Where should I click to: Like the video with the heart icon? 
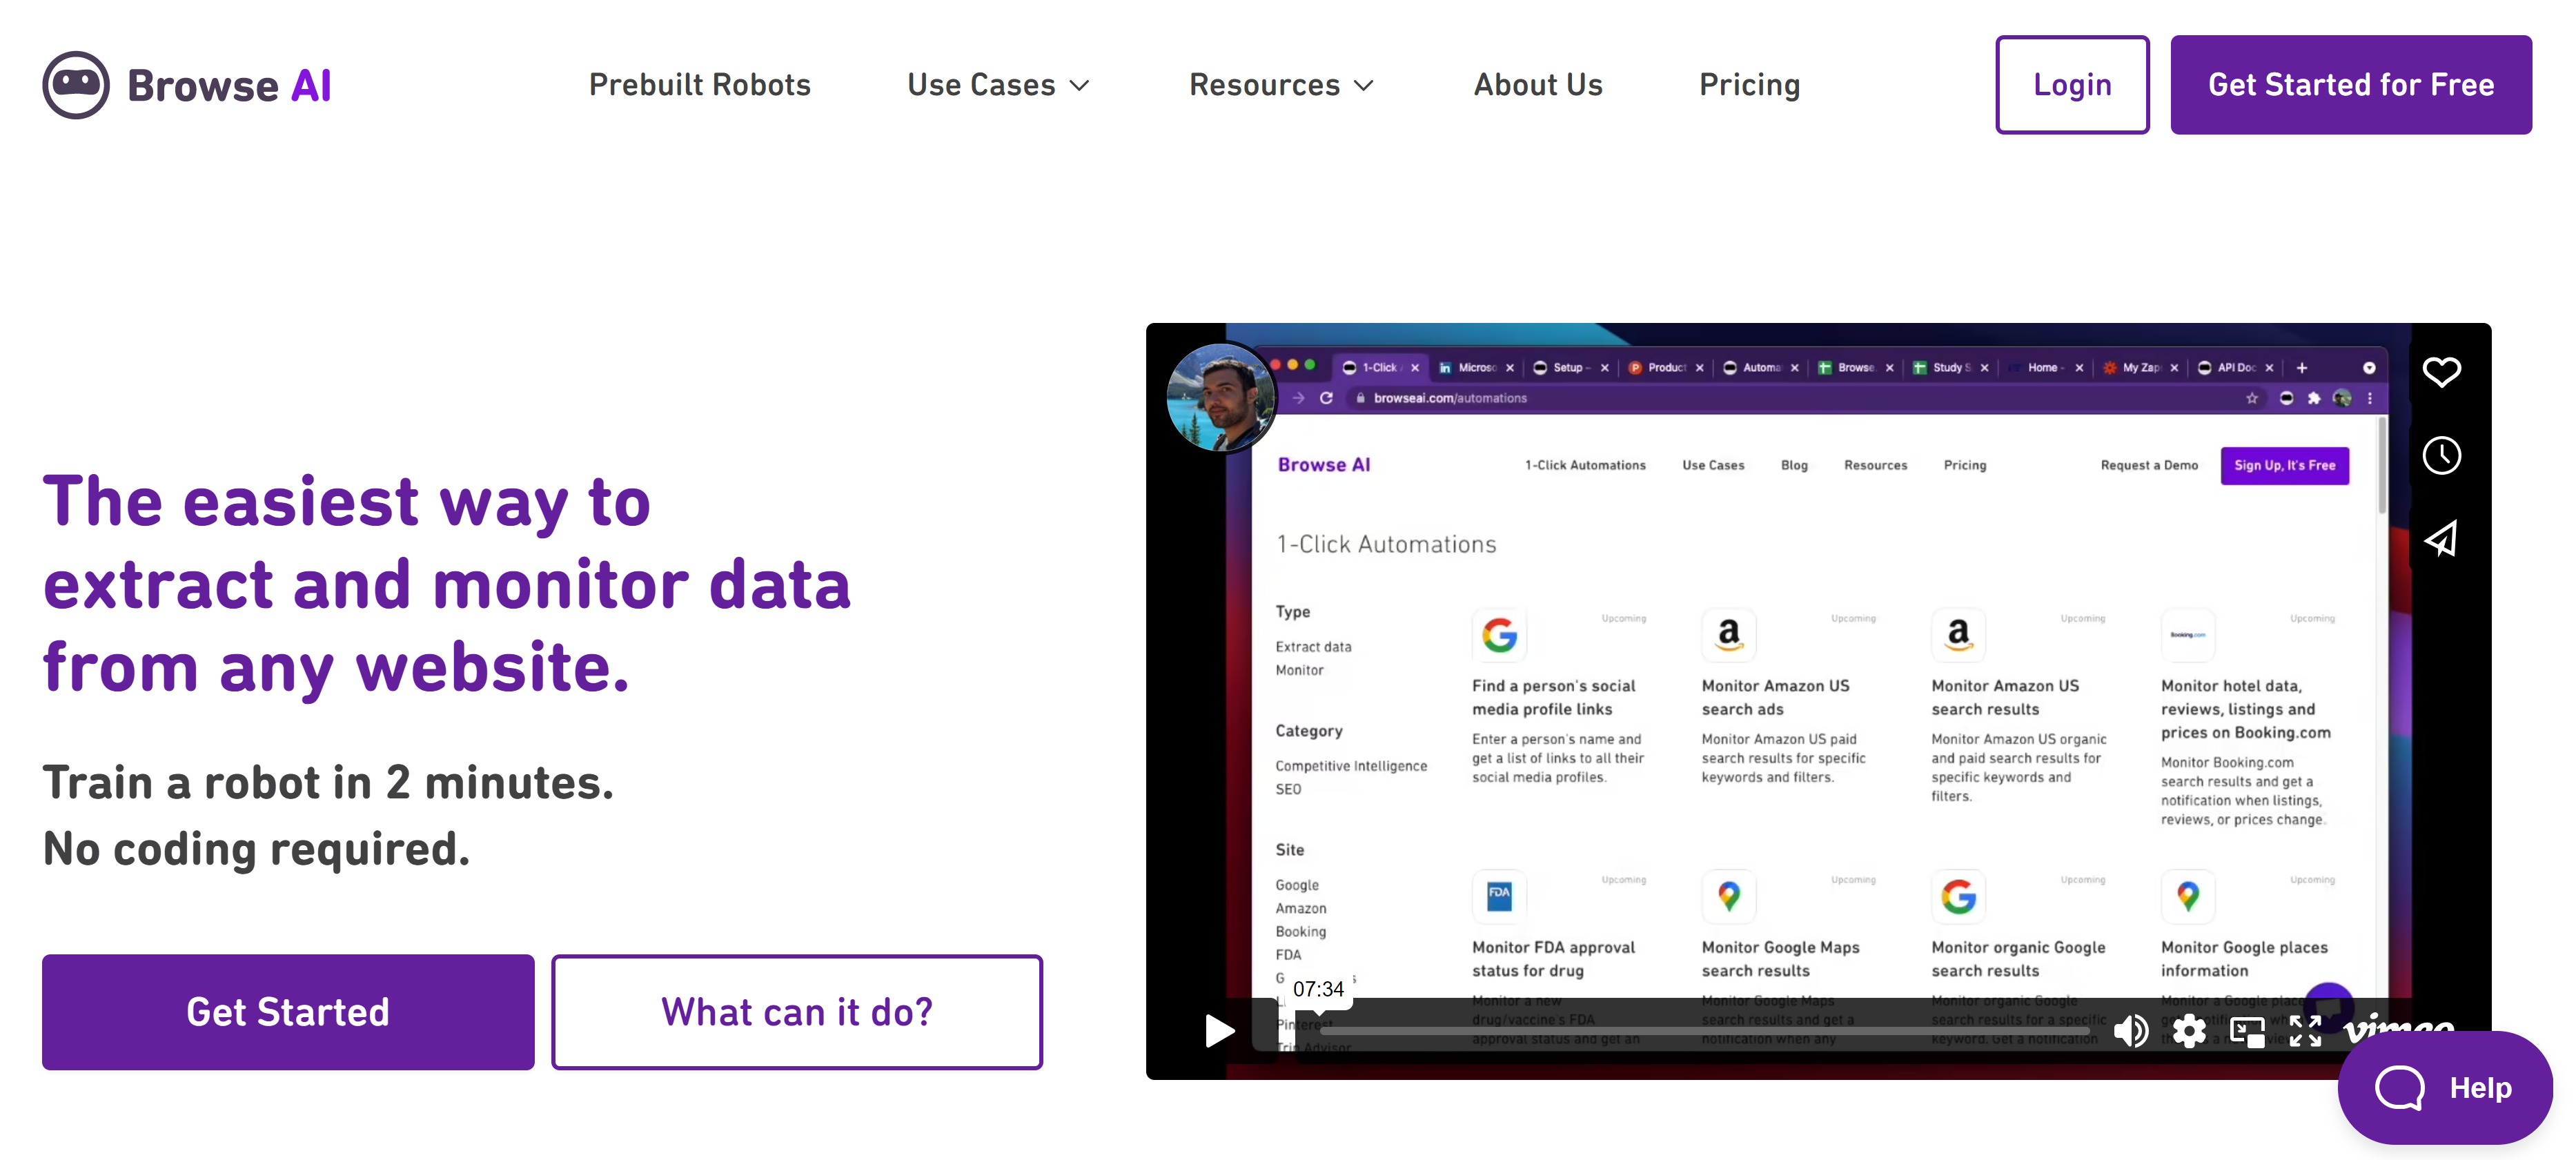click(2443, 372)
